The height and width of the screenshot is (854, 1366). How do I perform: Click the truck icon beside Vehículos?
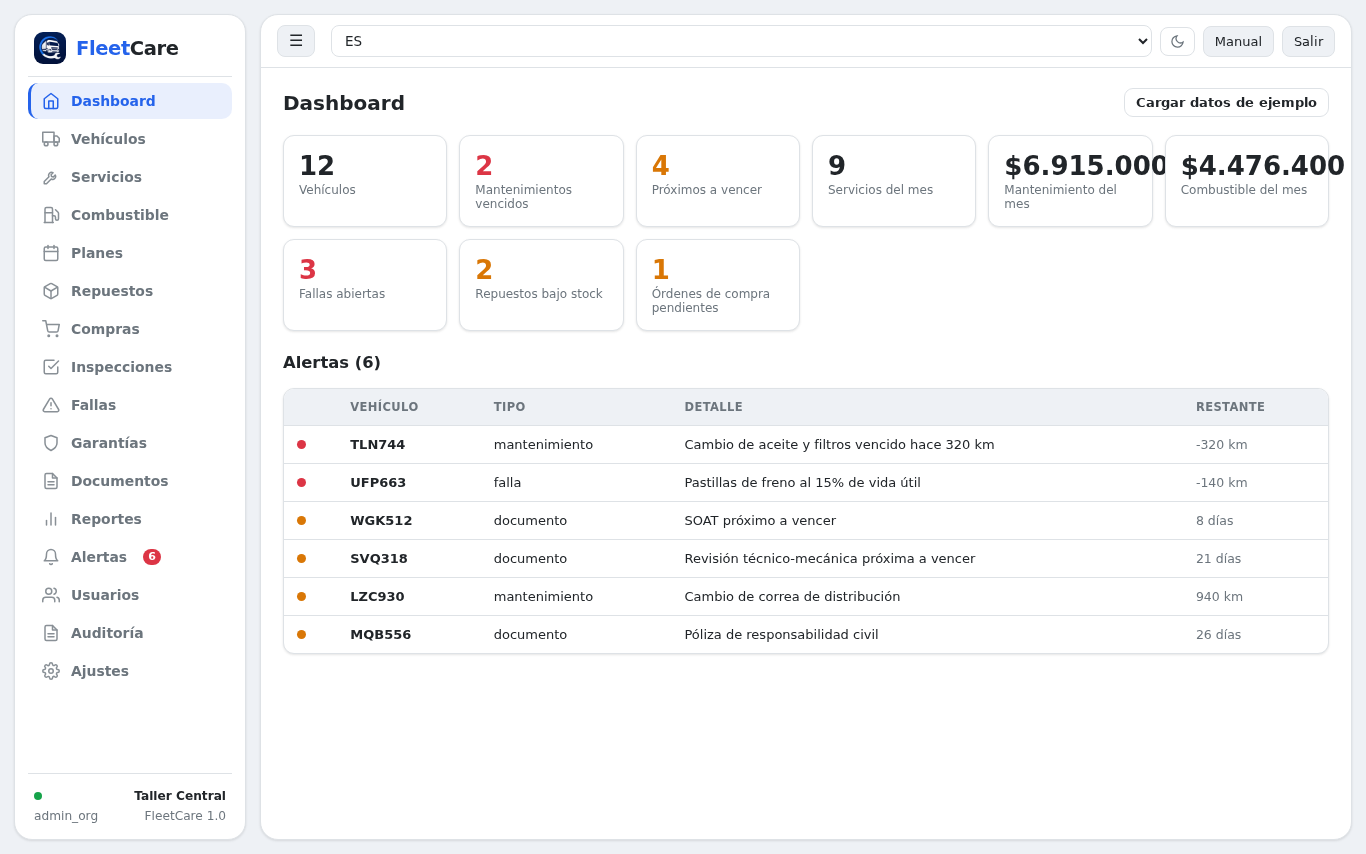pyautogui.click(x=51, y=139)
